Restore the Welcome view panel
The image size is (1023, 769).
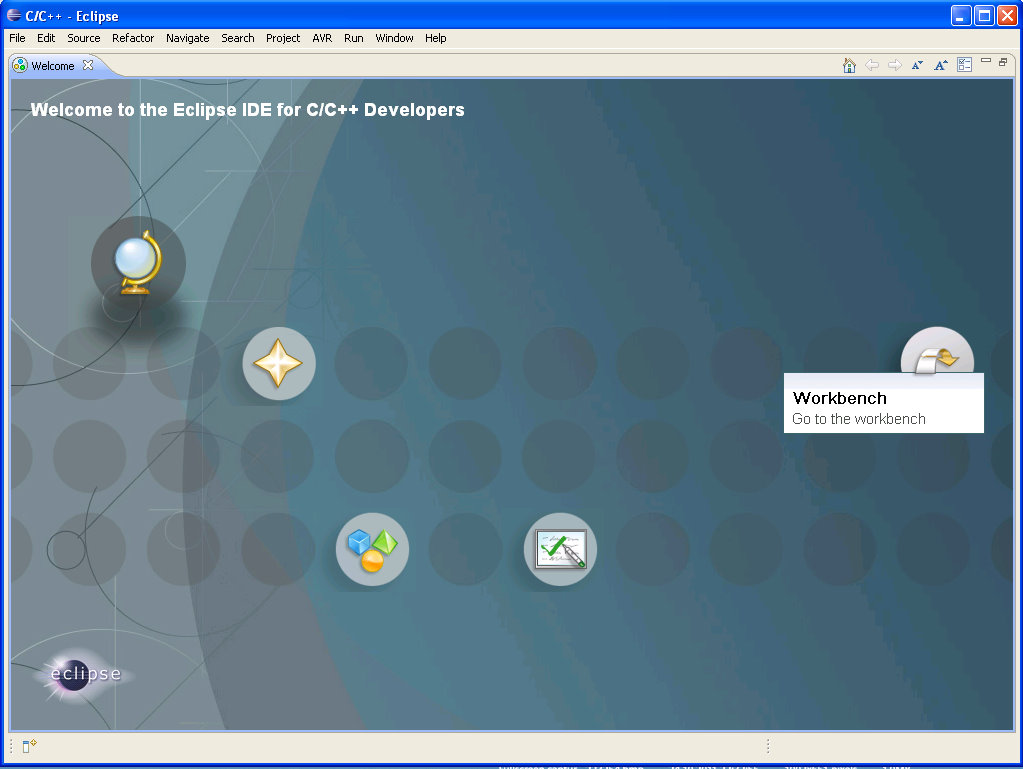click(x=1003, y=61)
